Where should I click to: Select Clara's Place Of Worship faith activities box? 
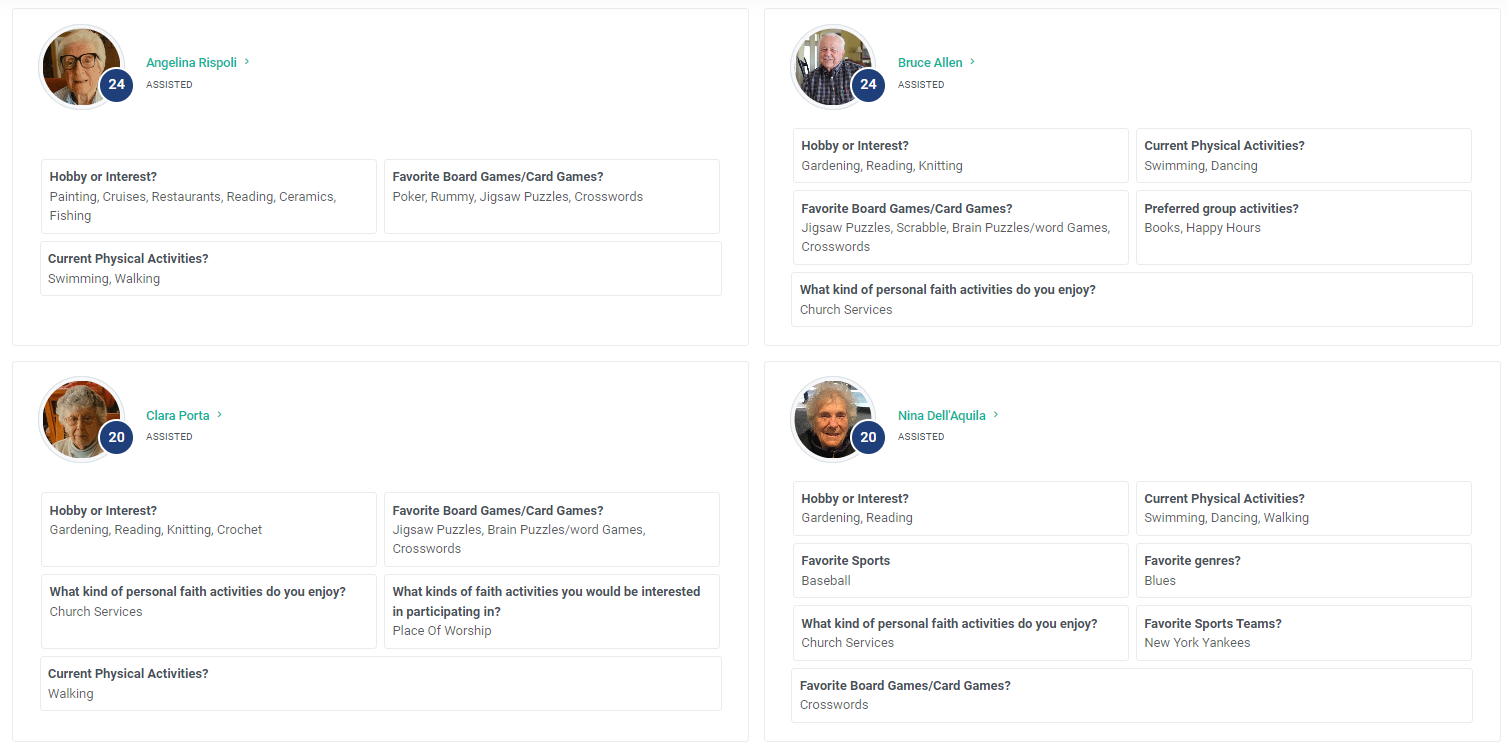pos(552,611)
